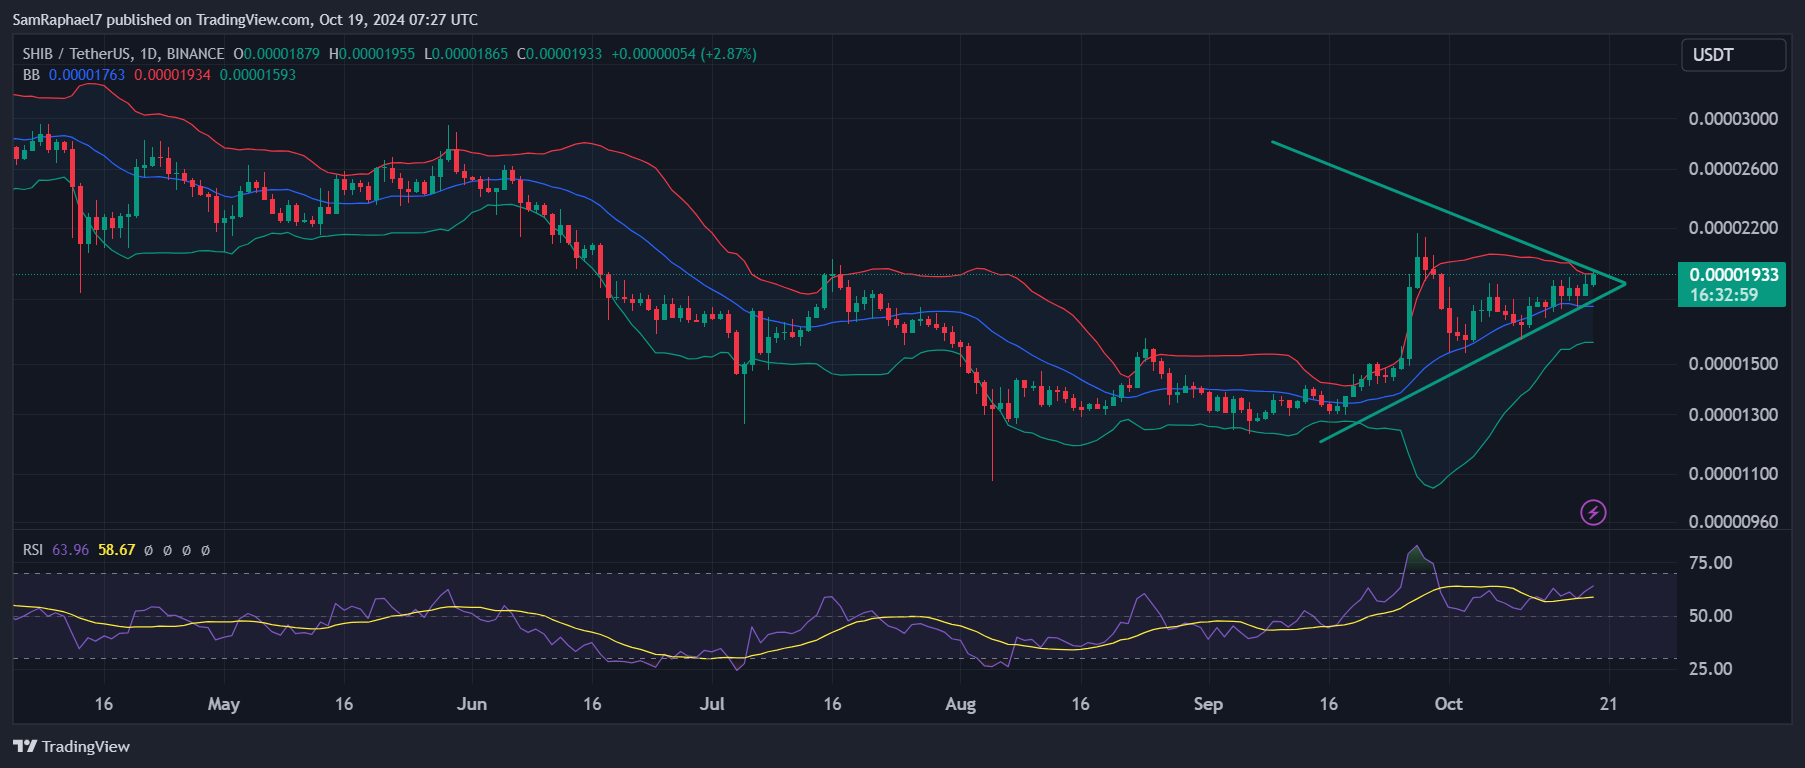Viewport: 1805px width, 768px height.
Task: Click the Oct label on time axis
Action: point(1448,704)
